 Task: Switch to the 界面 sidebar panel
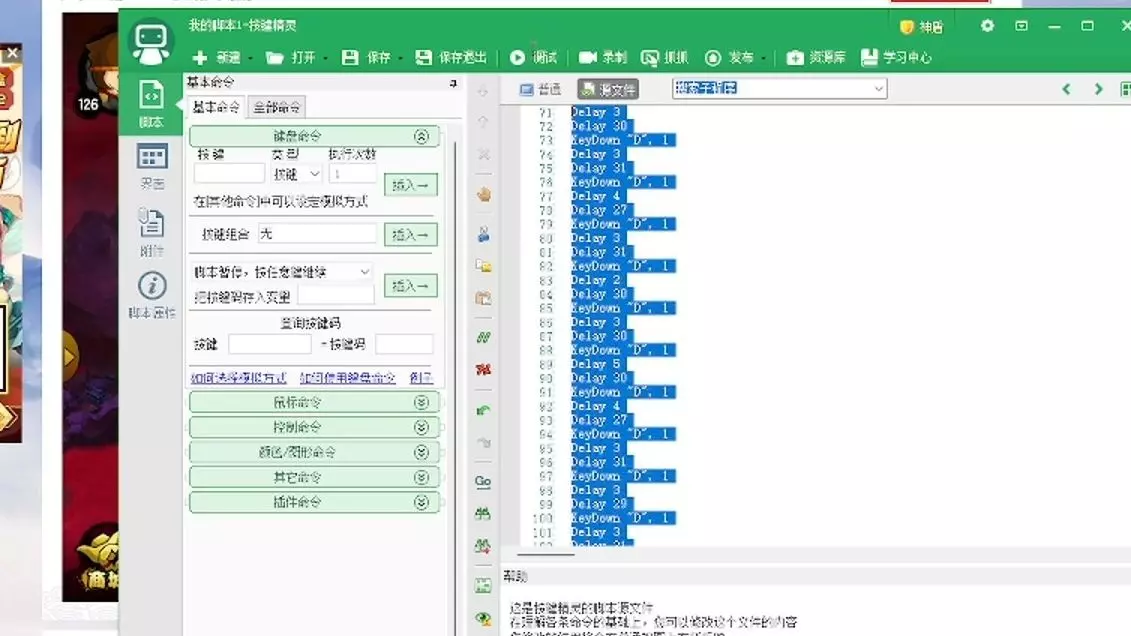click(151, 167)
